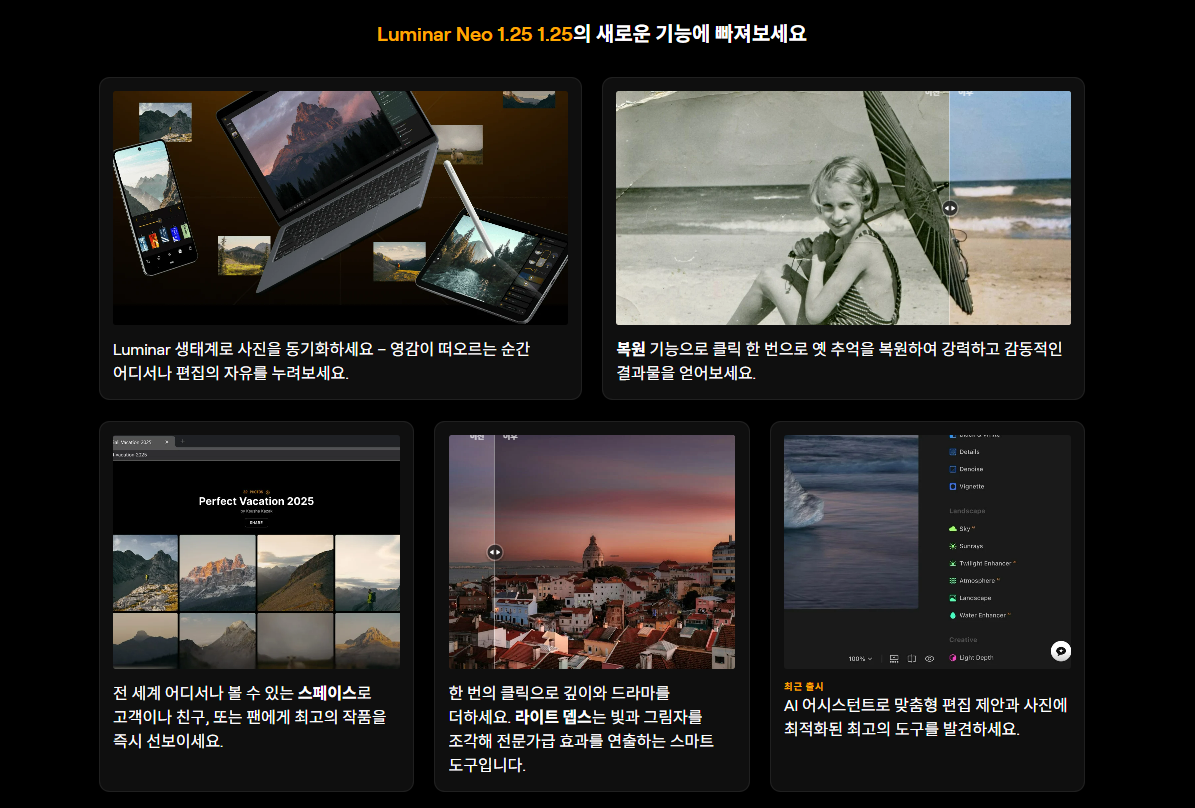Click the filmstrip icon next to zoom percentage

pos(894,659)
